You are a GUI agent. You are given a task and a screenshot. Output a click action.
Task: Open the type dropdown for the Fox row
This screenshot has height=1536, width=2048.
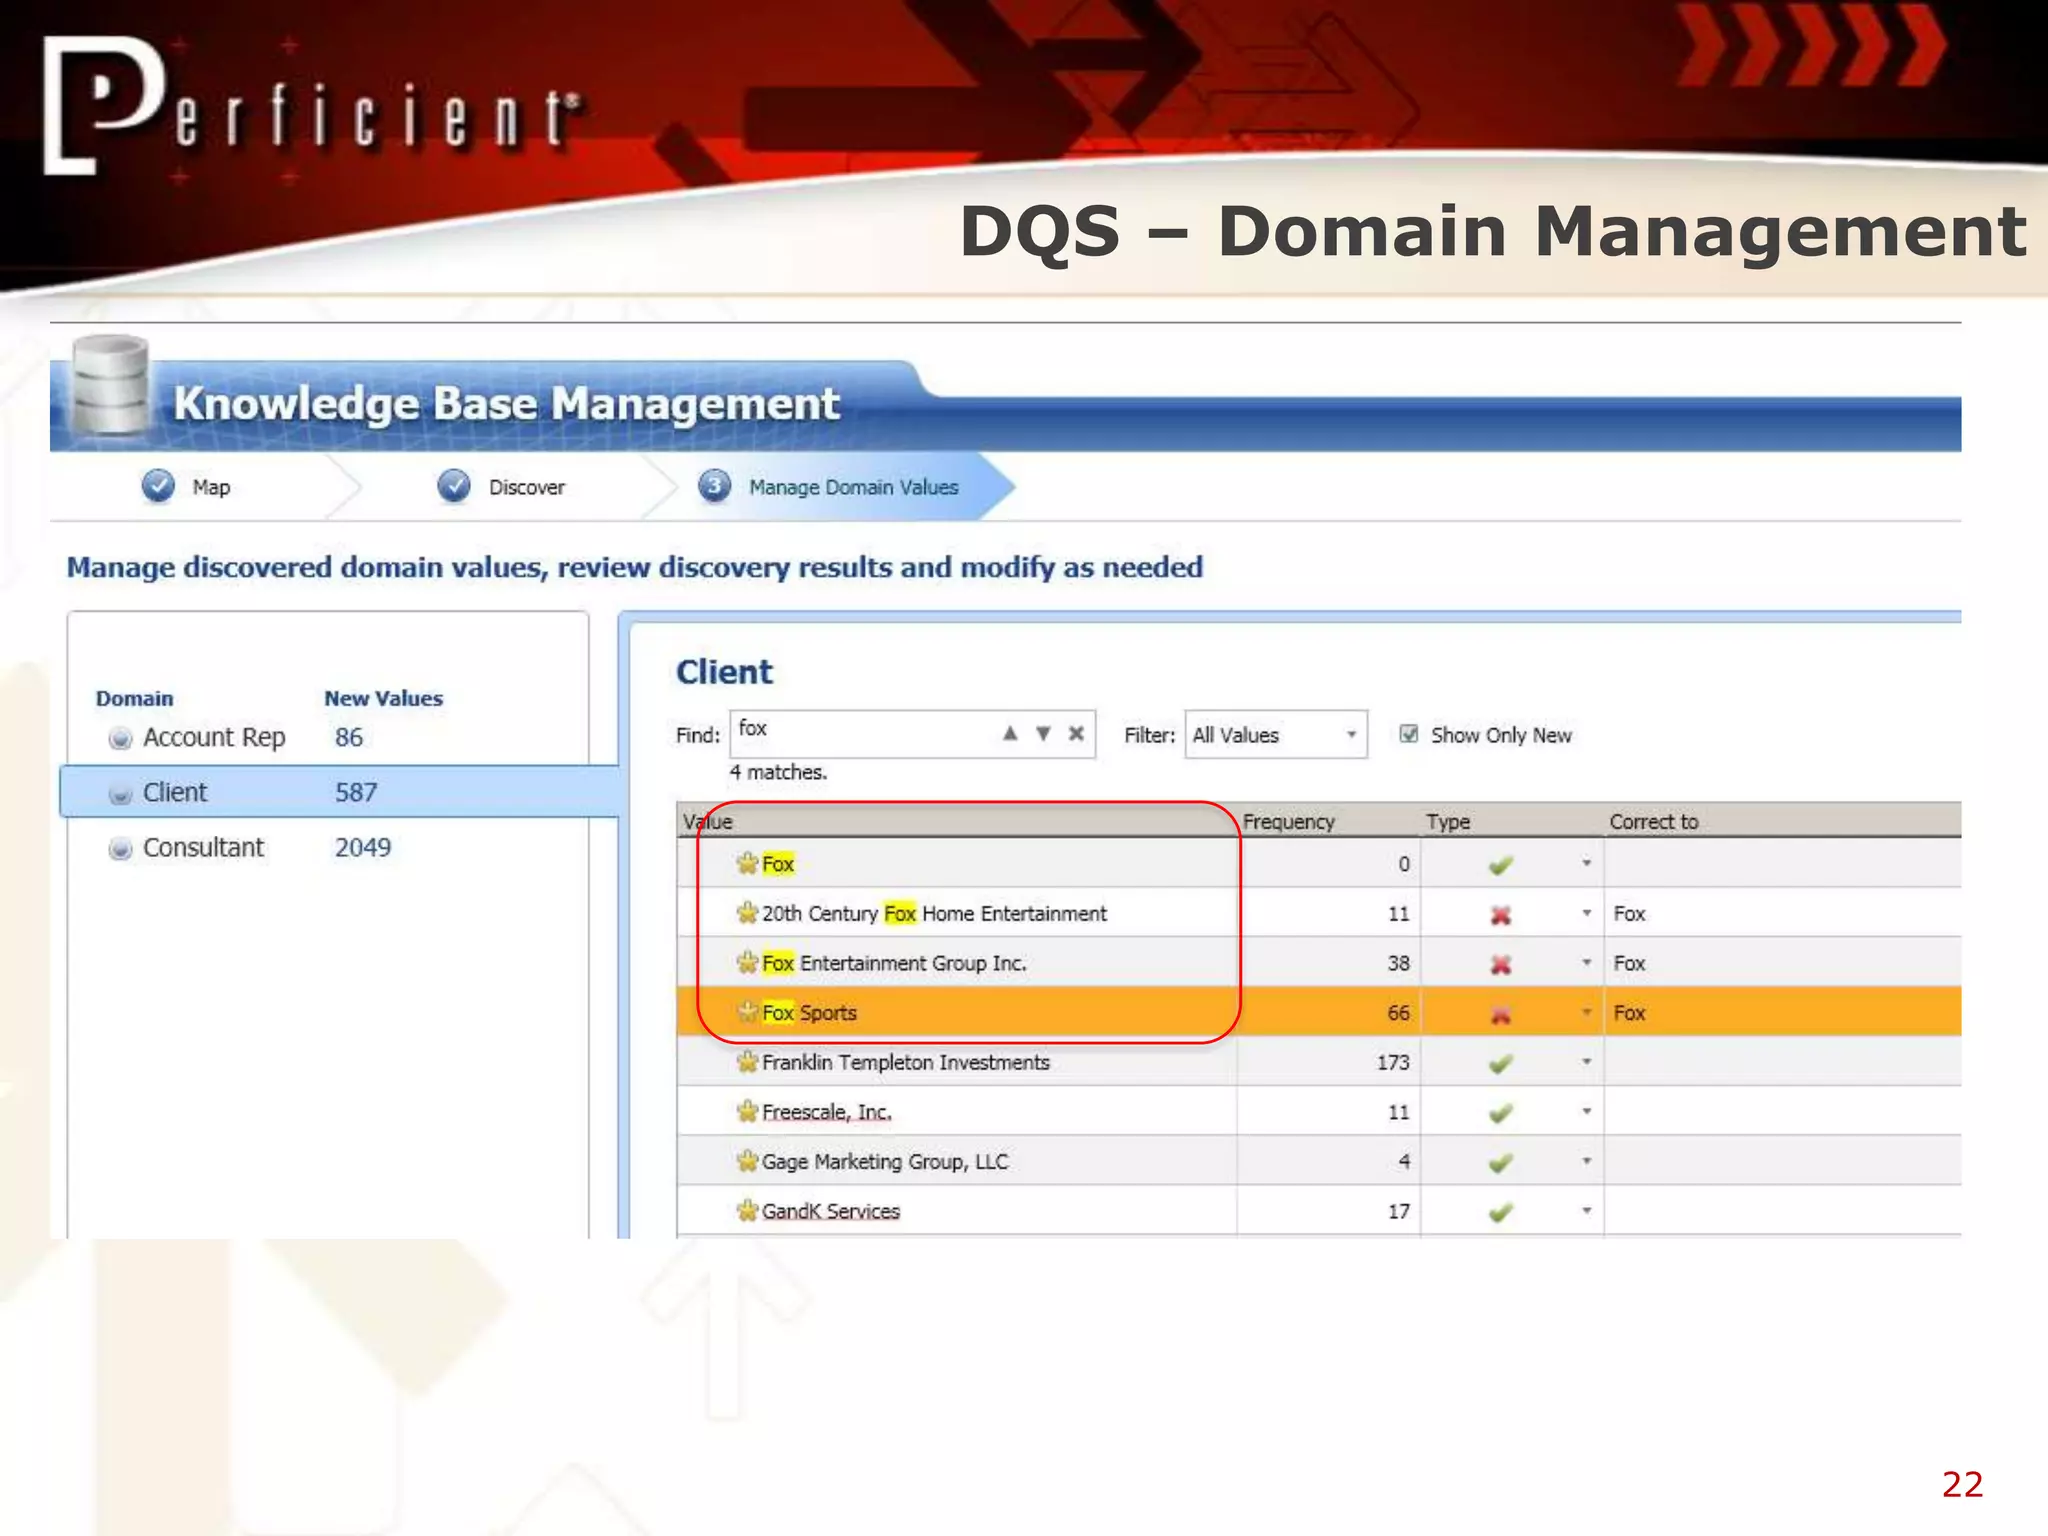click(1587, 863)
